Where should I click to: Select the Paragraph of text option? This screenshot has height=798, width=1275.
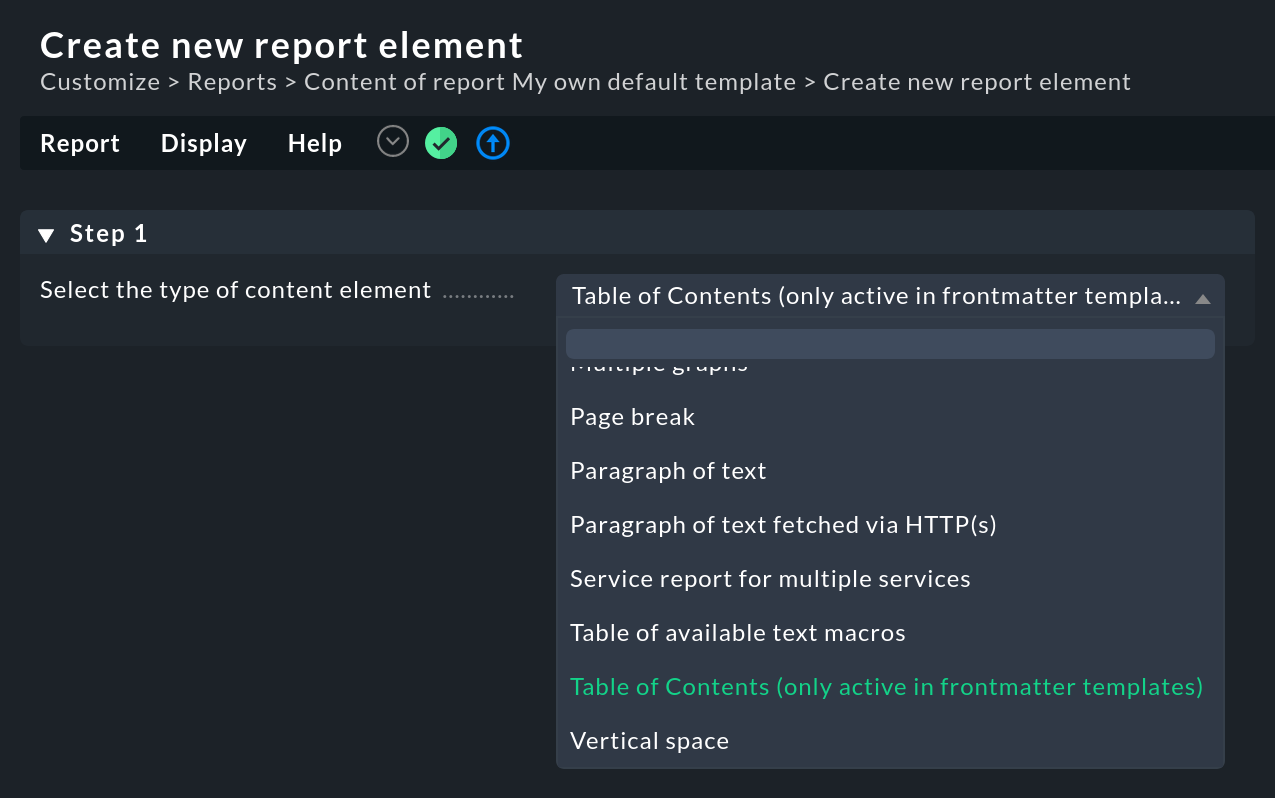tap(668, 471)
